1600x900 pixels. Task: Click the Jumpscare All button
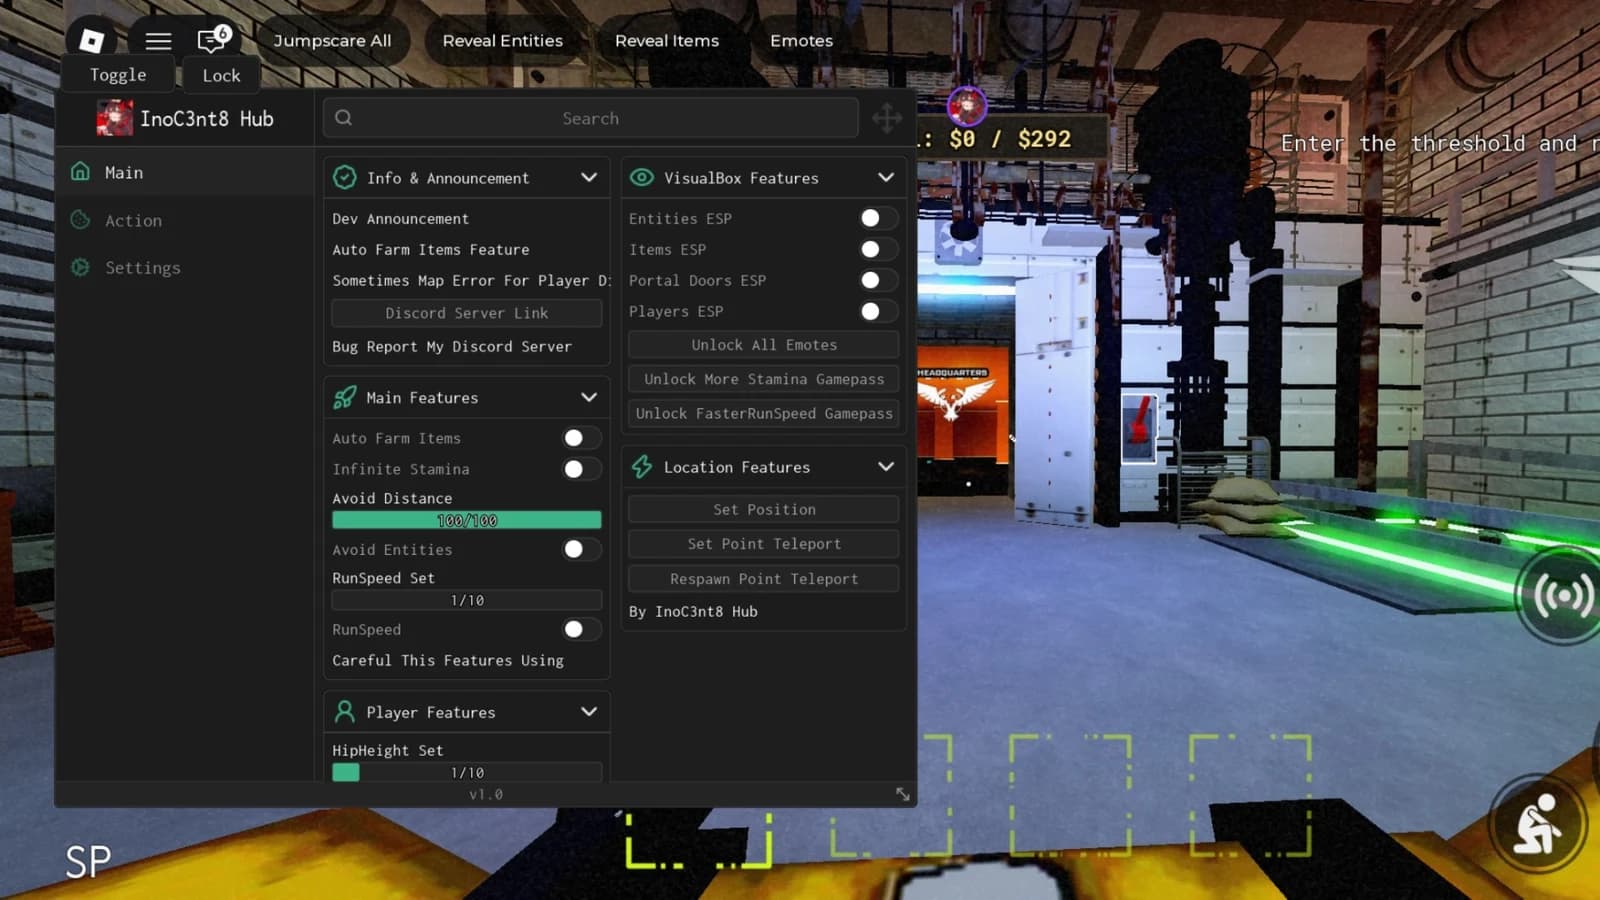[333, 41]
